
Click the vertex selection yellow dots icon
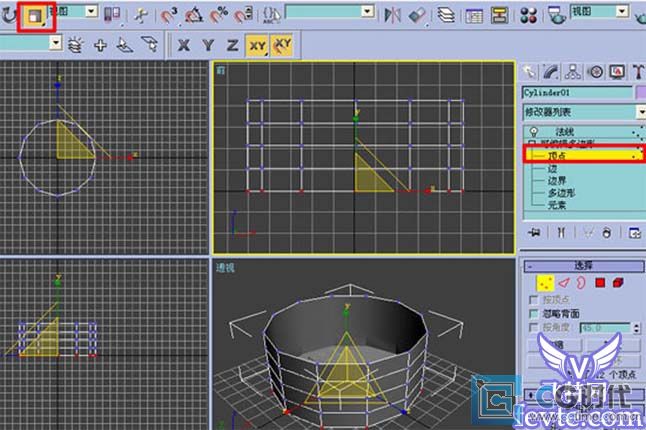[x=545, y=283]
